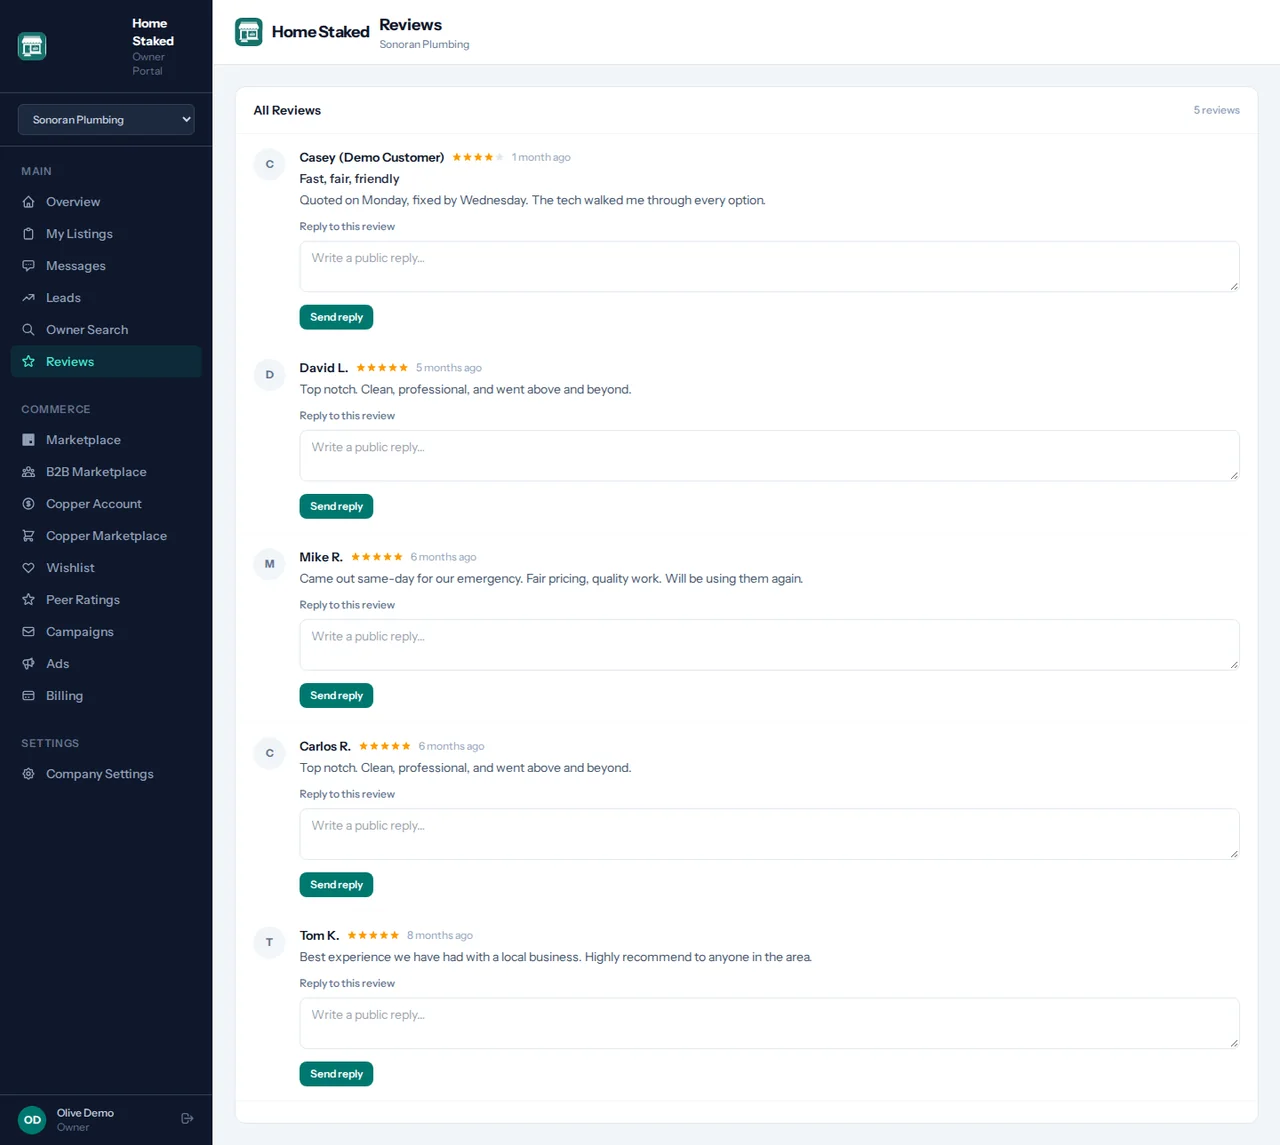Open Copper Account page
This screenshot has height=1145, width=1280.
point(106,504)
